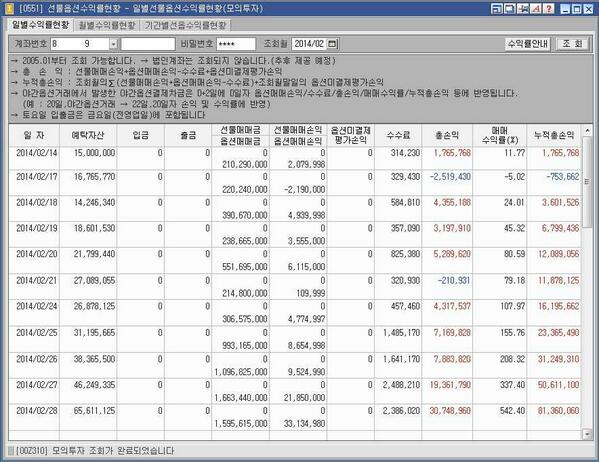
Task: Click the 옵션매매금 column header
Action: (x=240, y=141)
